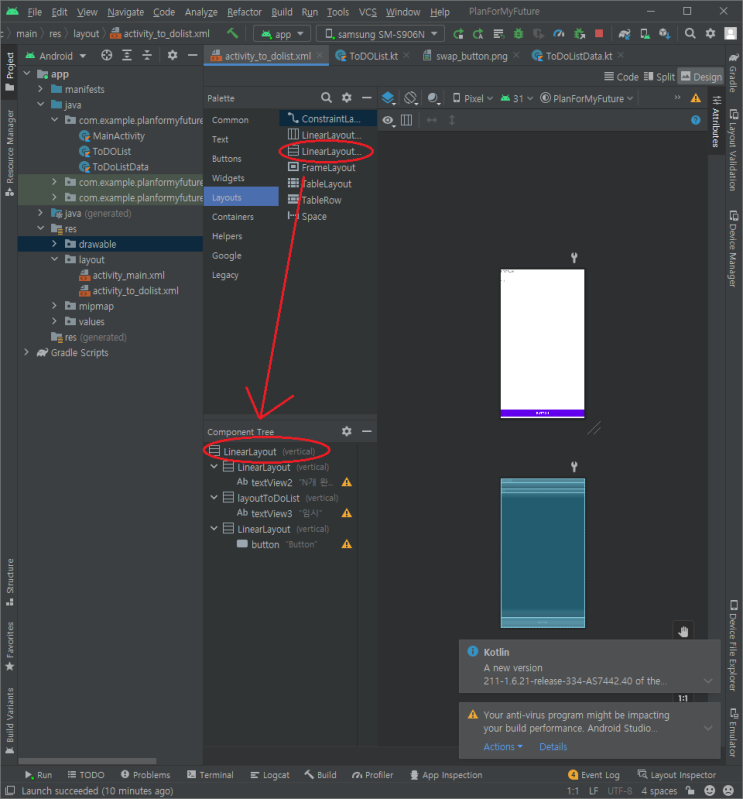
Task: Collapse layoutToDoList in Component Tree
Action: [x=214, y=497]
